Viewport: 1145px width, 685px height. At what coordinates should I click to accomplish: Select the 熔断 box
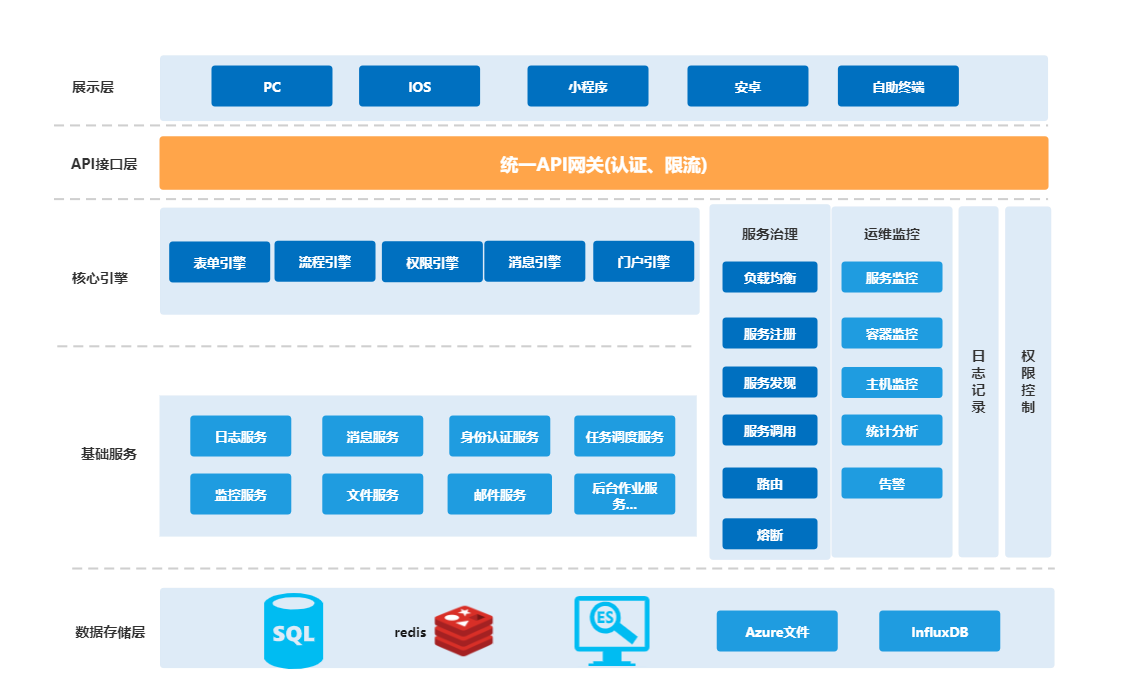coord(769,535)
